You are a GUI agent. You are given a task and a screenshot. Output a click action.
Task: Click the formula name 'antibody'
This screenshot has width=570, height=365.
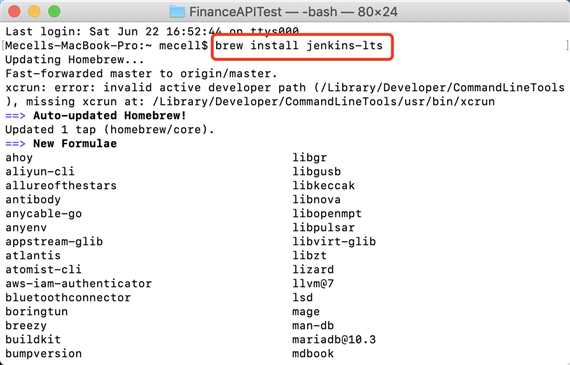(x=33, y=200)
